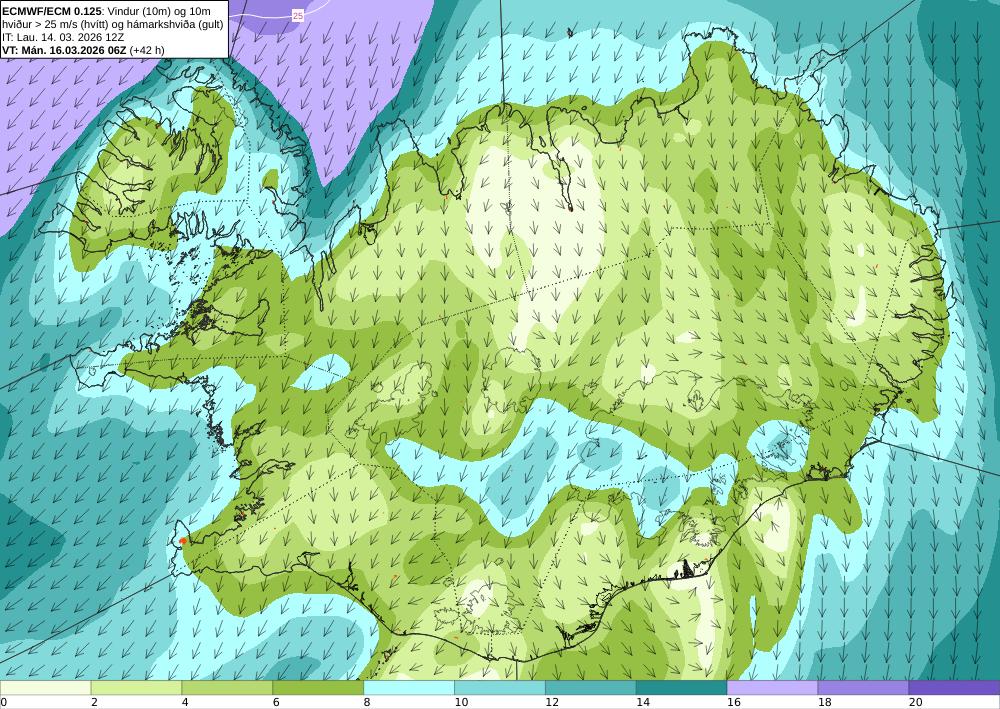Viewport: 1000px width, 709px height.
Task: Click the pink "25" contour label
Action: click(298, 16)
